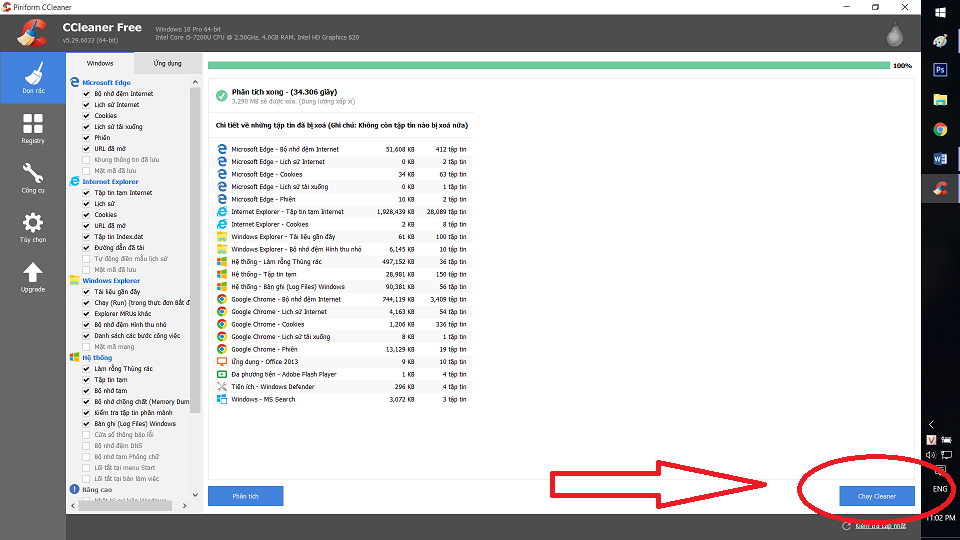Open the Dọn rác cleaner section

(x=33, y=77)
